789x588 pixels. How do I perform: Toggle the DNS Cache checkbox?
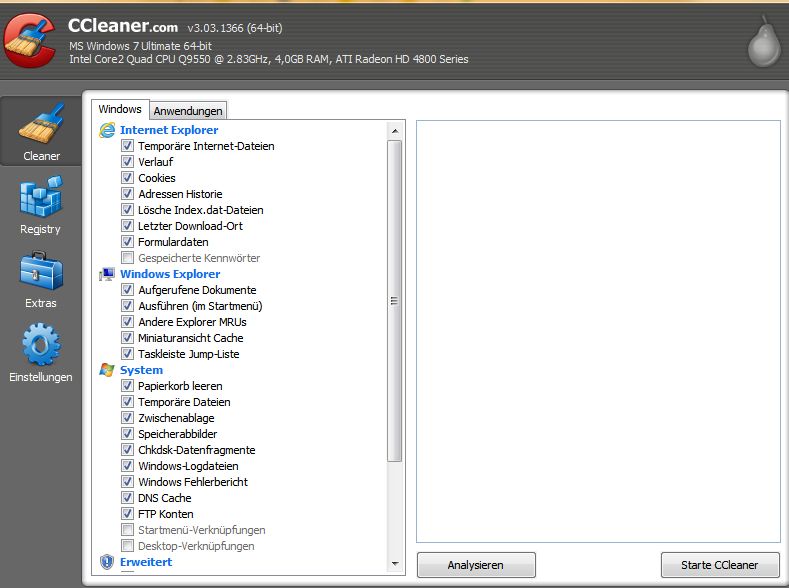point(127,498)
